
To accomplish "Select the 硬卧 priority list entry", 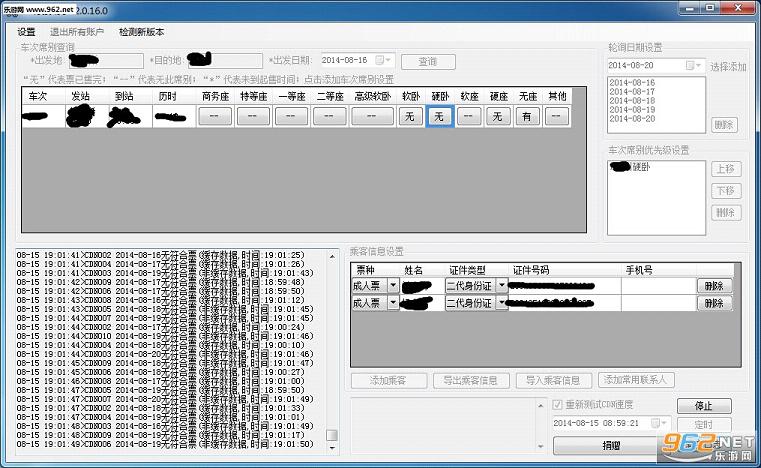I will point(630,167).
